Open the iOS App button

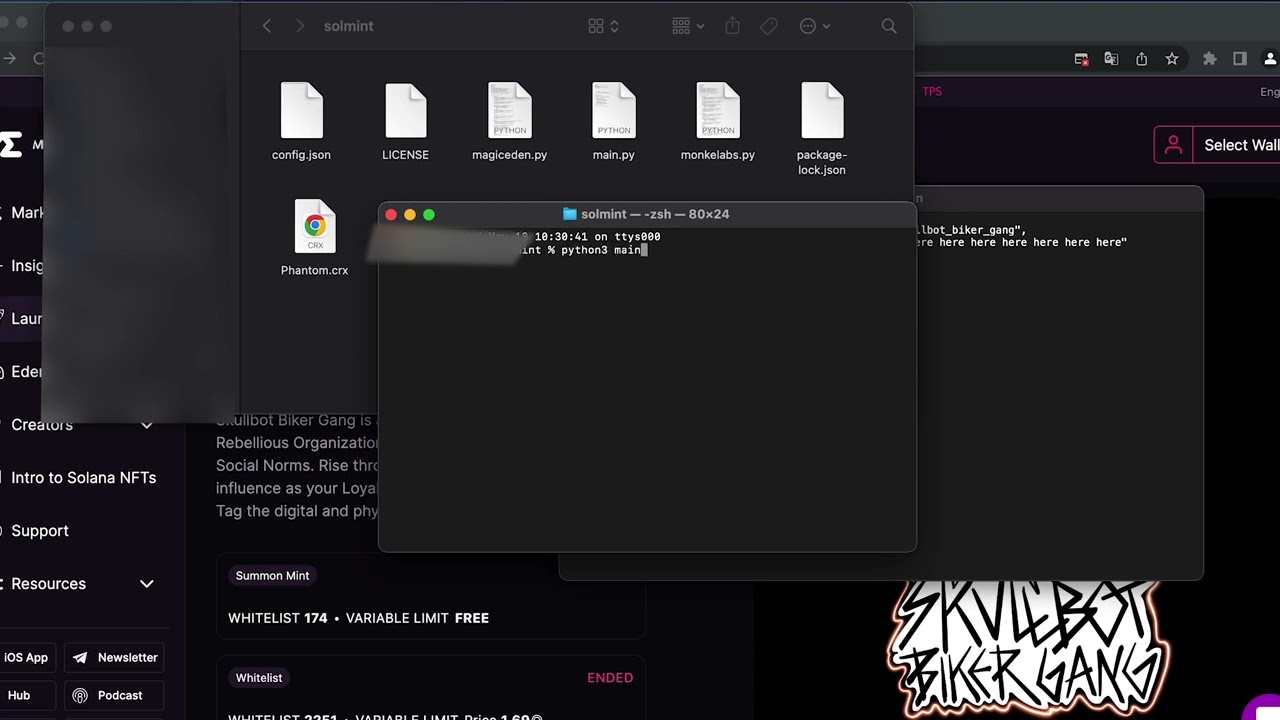27,658
